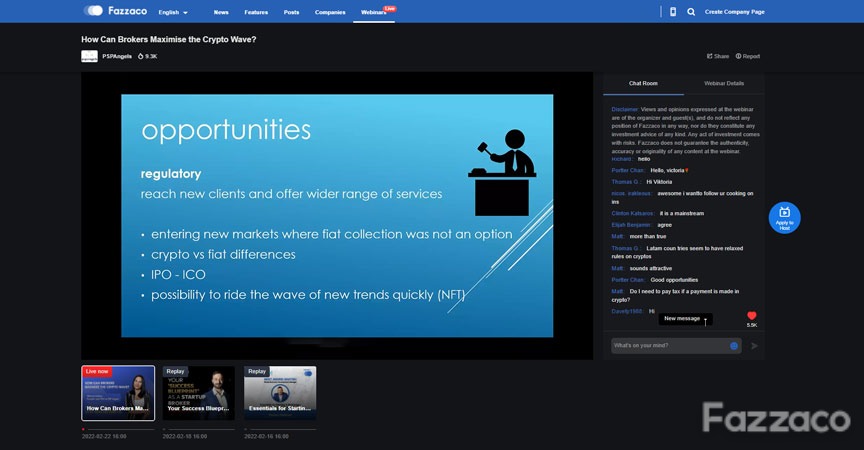The width and height of the screenshot is (864, 450).
Task: Click the 2022-02-16 16:00 date label
Action: click(266, 436)
